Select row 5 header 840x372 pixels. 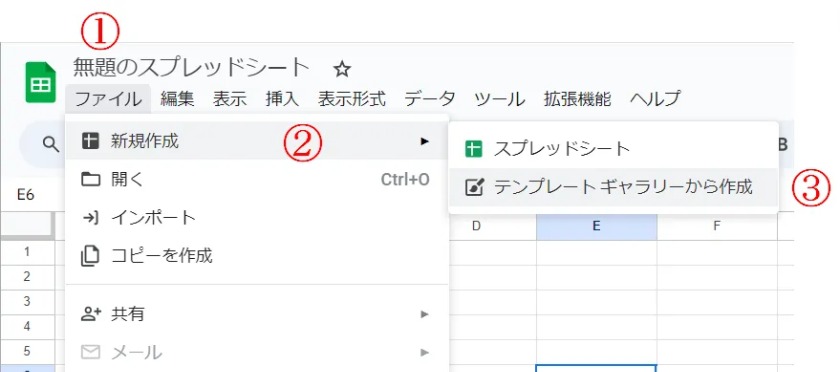(x=27, y=352)
